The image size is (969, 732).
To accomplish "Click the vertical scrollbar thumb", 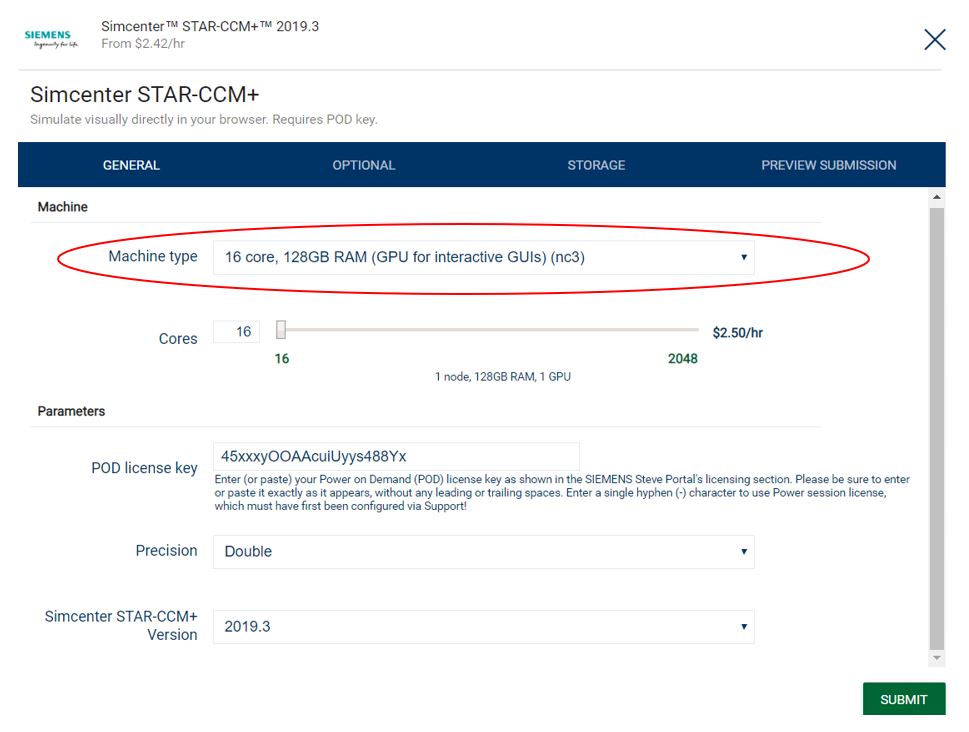I will (x=937, y=429).
